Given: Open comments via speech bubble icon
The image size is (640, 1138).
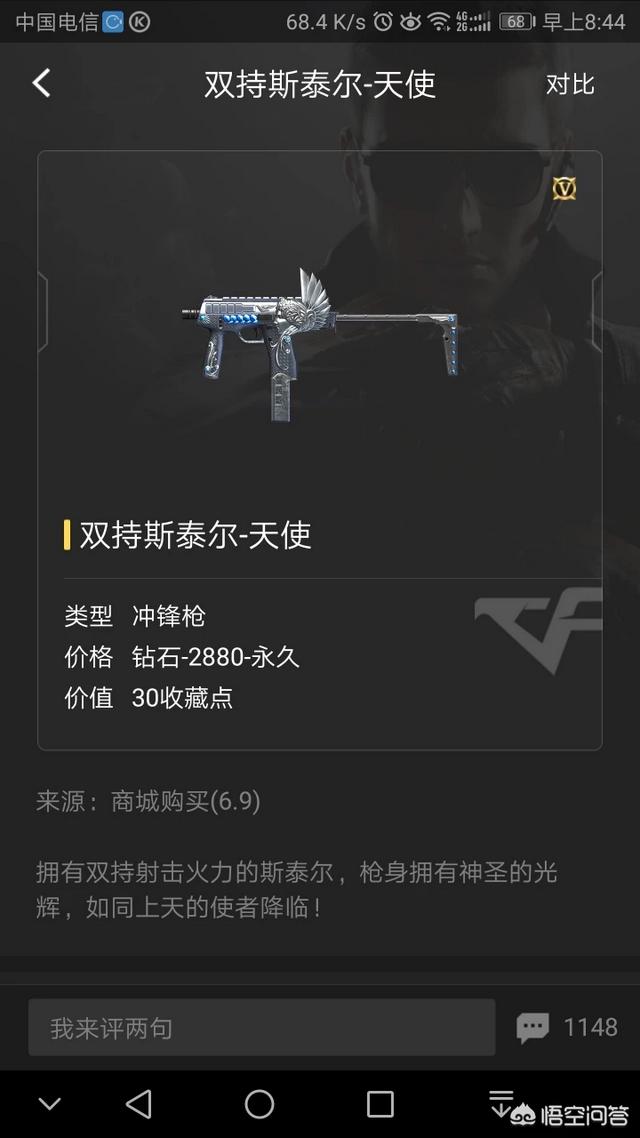Looking at the screenshot, I should [533, 1028].
